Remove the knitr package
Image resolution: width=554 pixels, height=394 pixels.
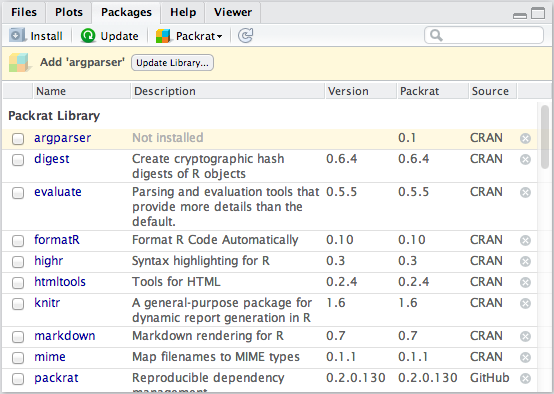(525, 303)
